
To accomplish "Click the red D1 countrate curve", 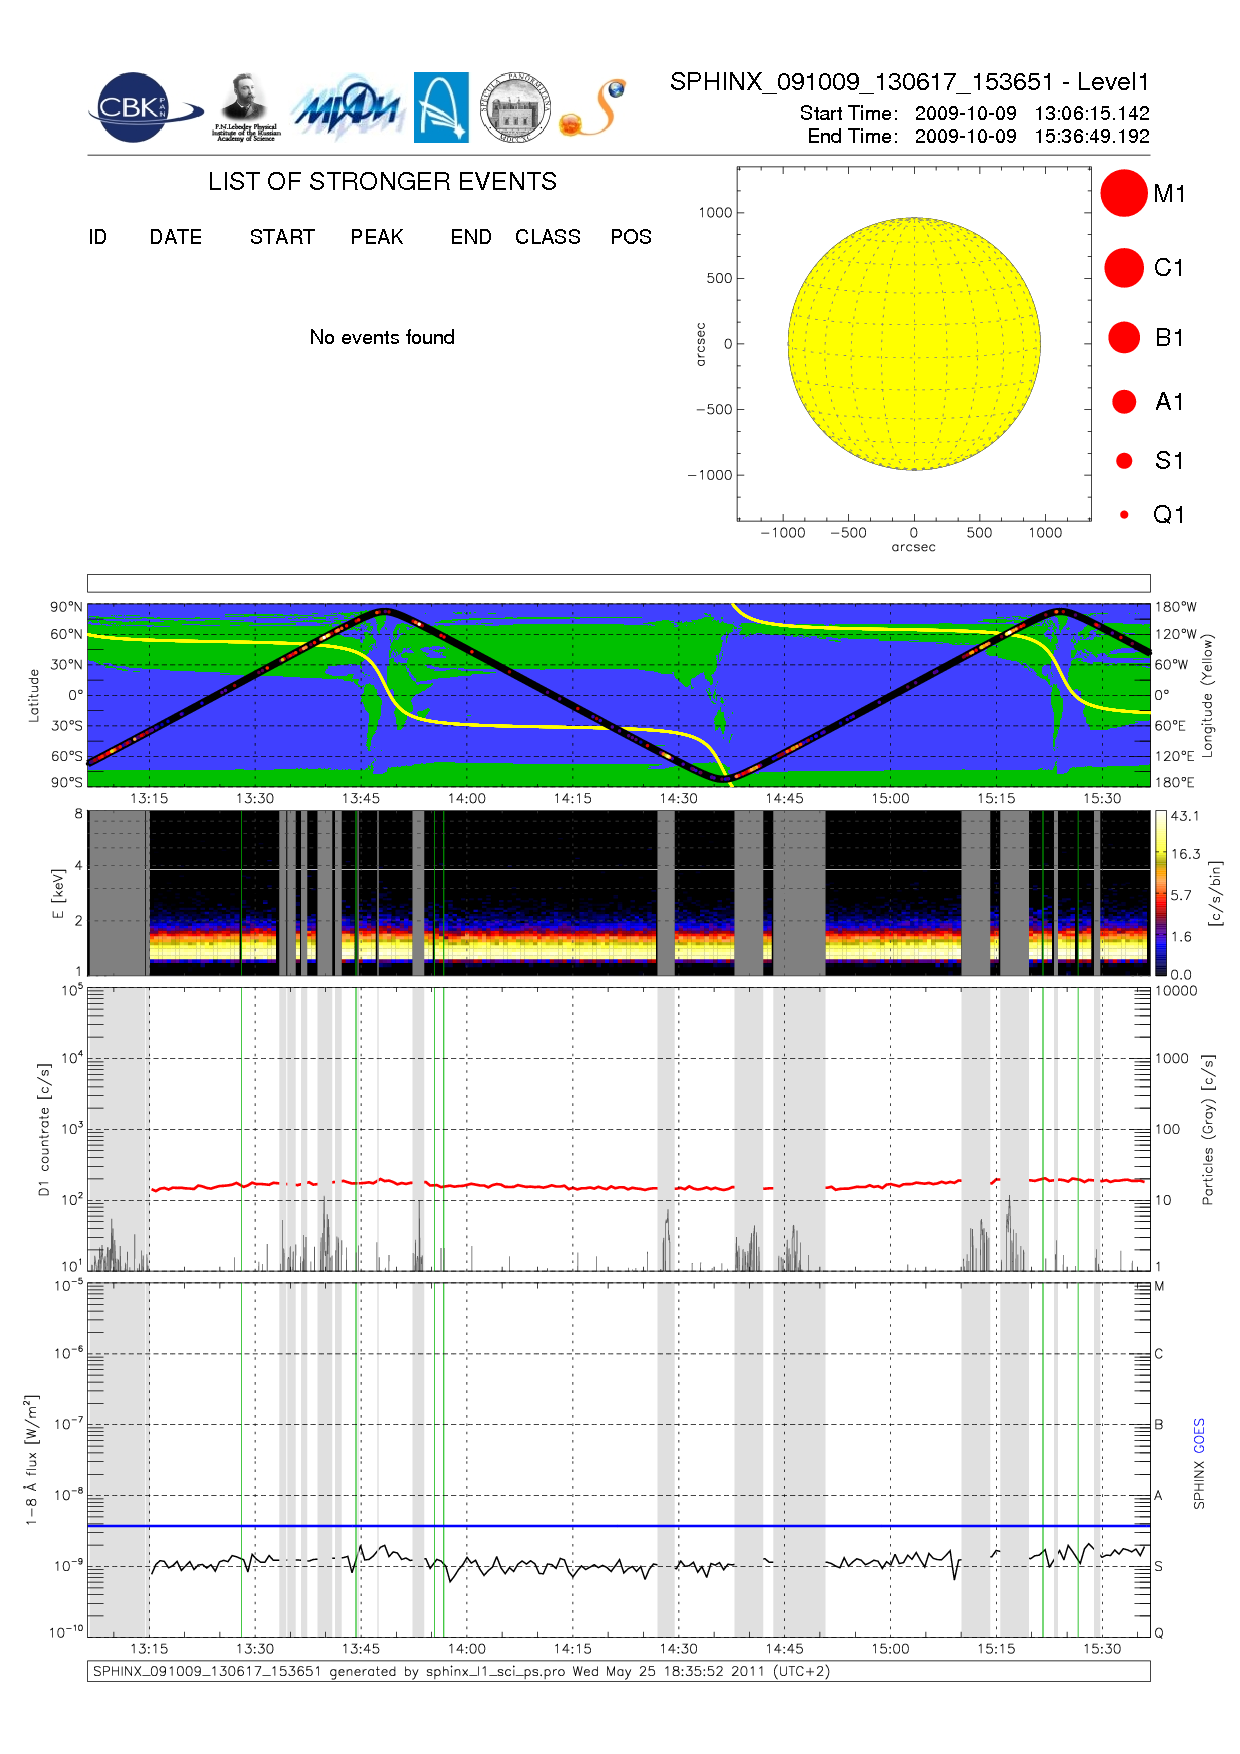I will click(648, 1184).
